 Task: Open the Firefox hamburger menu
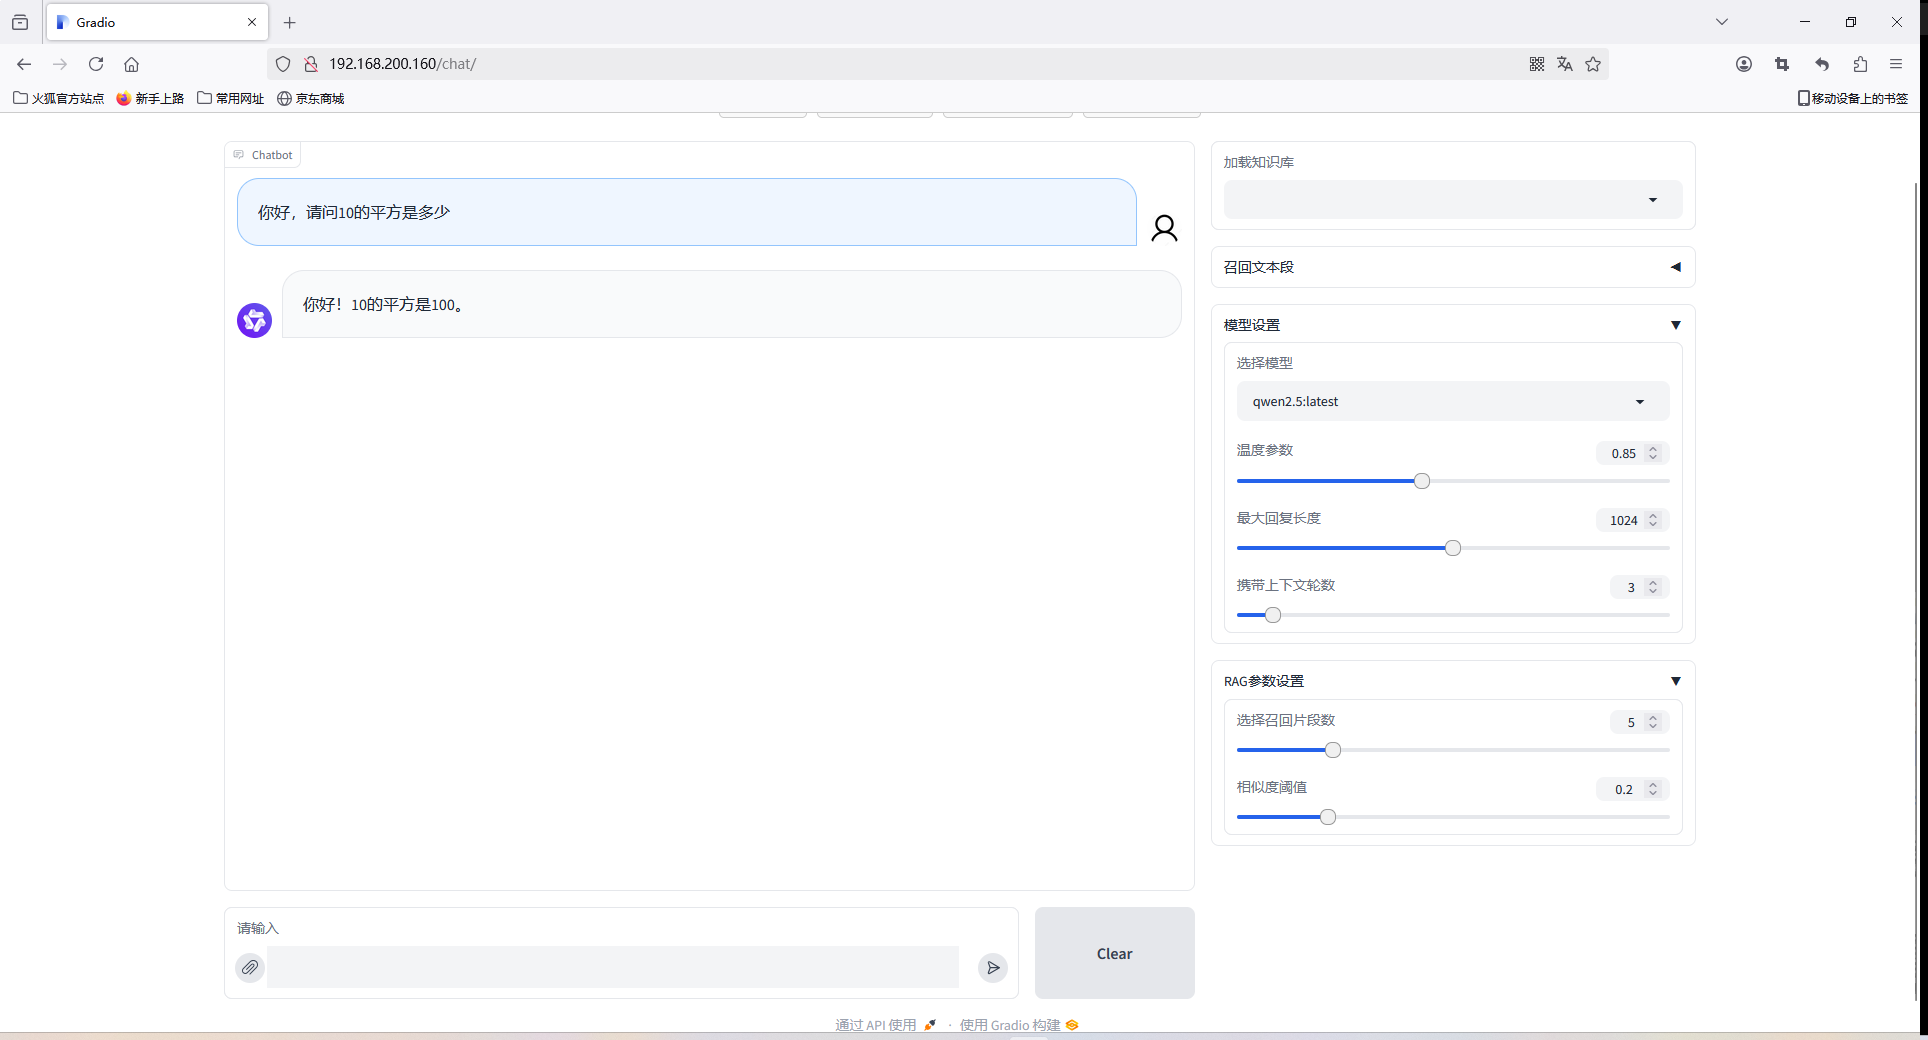pyautogui.click(x=1896, y=64)
